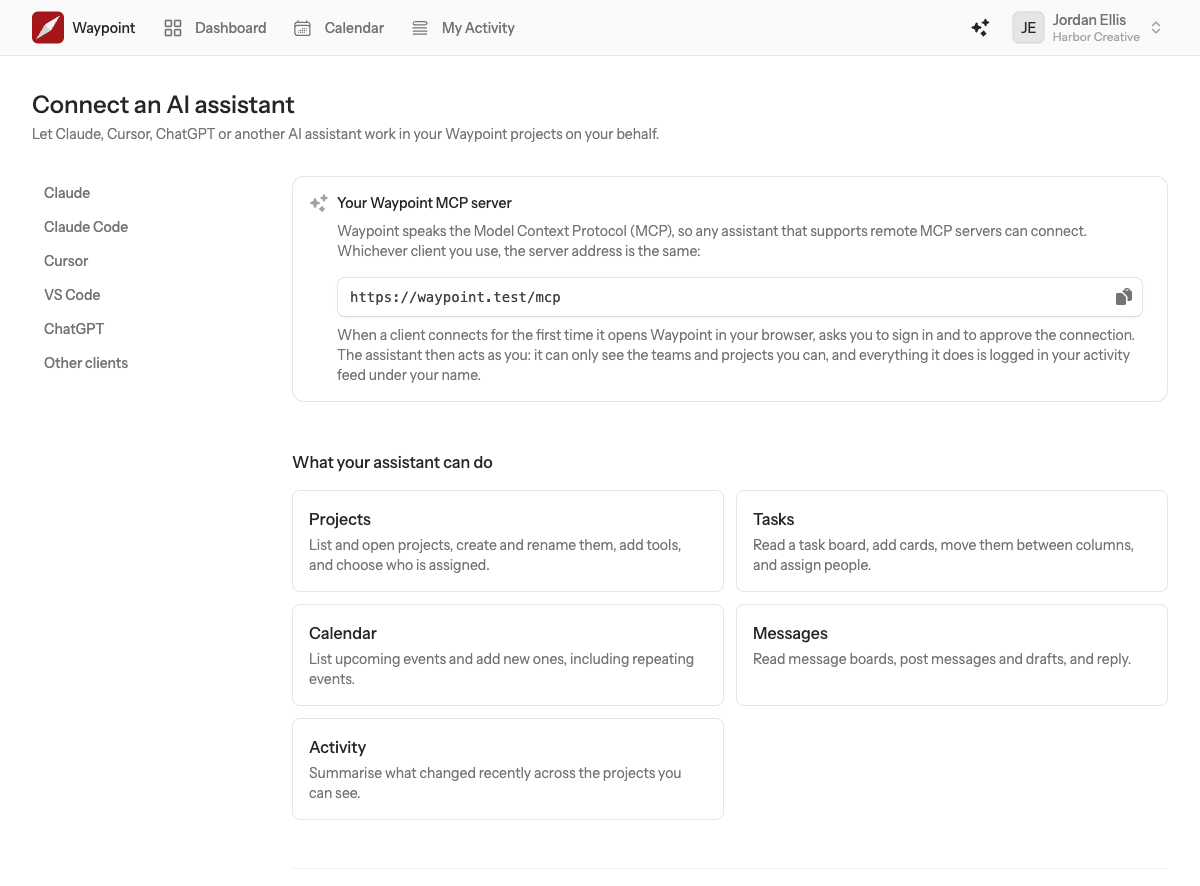
Task: Open the Messages capability card
Action: (x=952, y=655)
